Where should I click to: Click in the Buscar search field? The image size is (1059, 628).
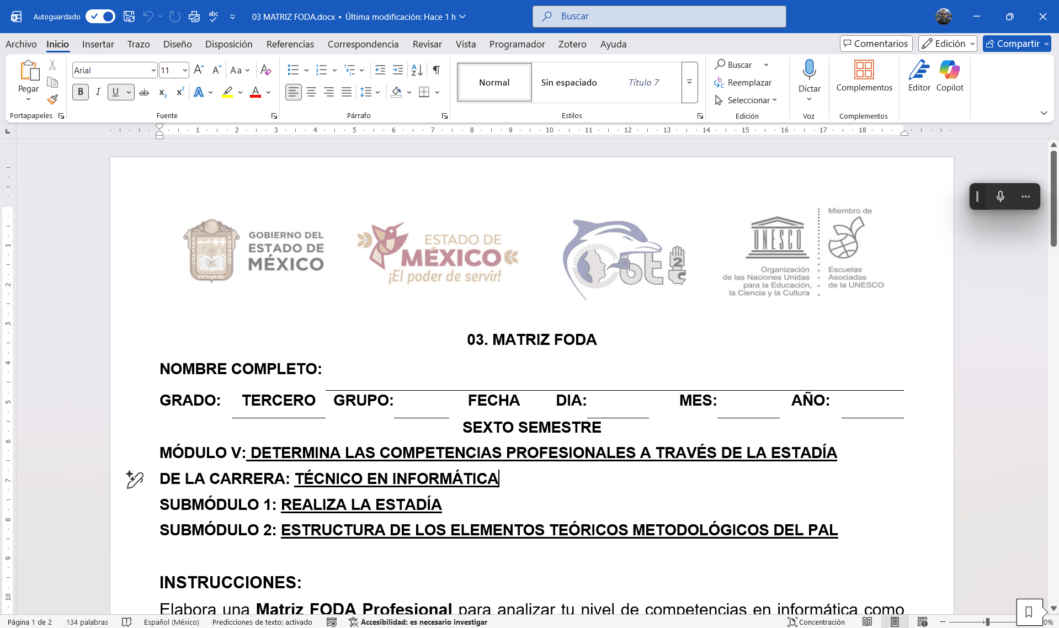point(660,16)
